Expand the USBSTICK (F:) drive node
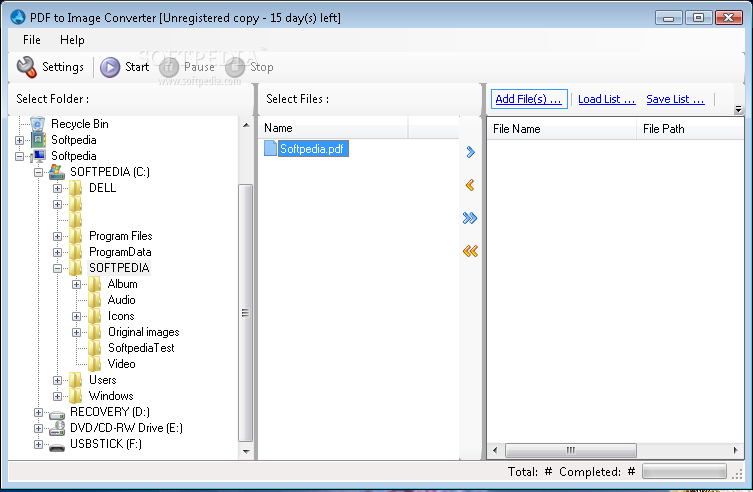753x492 pixels. (x=38, y=444)
